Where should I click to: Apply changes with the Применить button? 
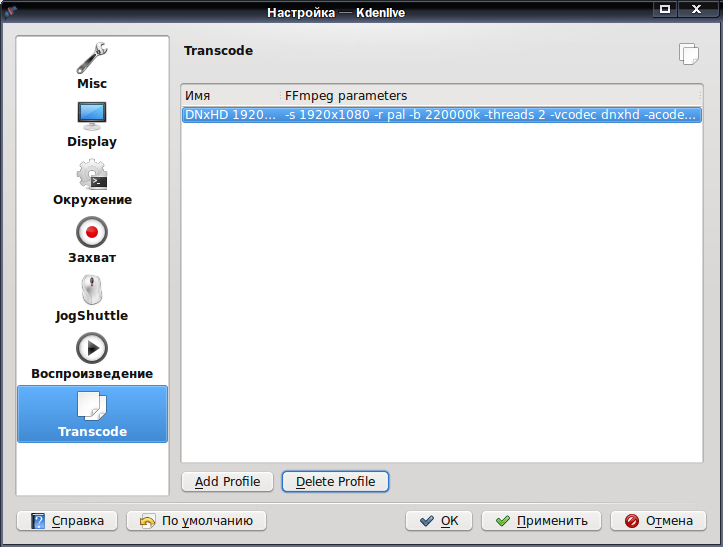tap(541, 521)
